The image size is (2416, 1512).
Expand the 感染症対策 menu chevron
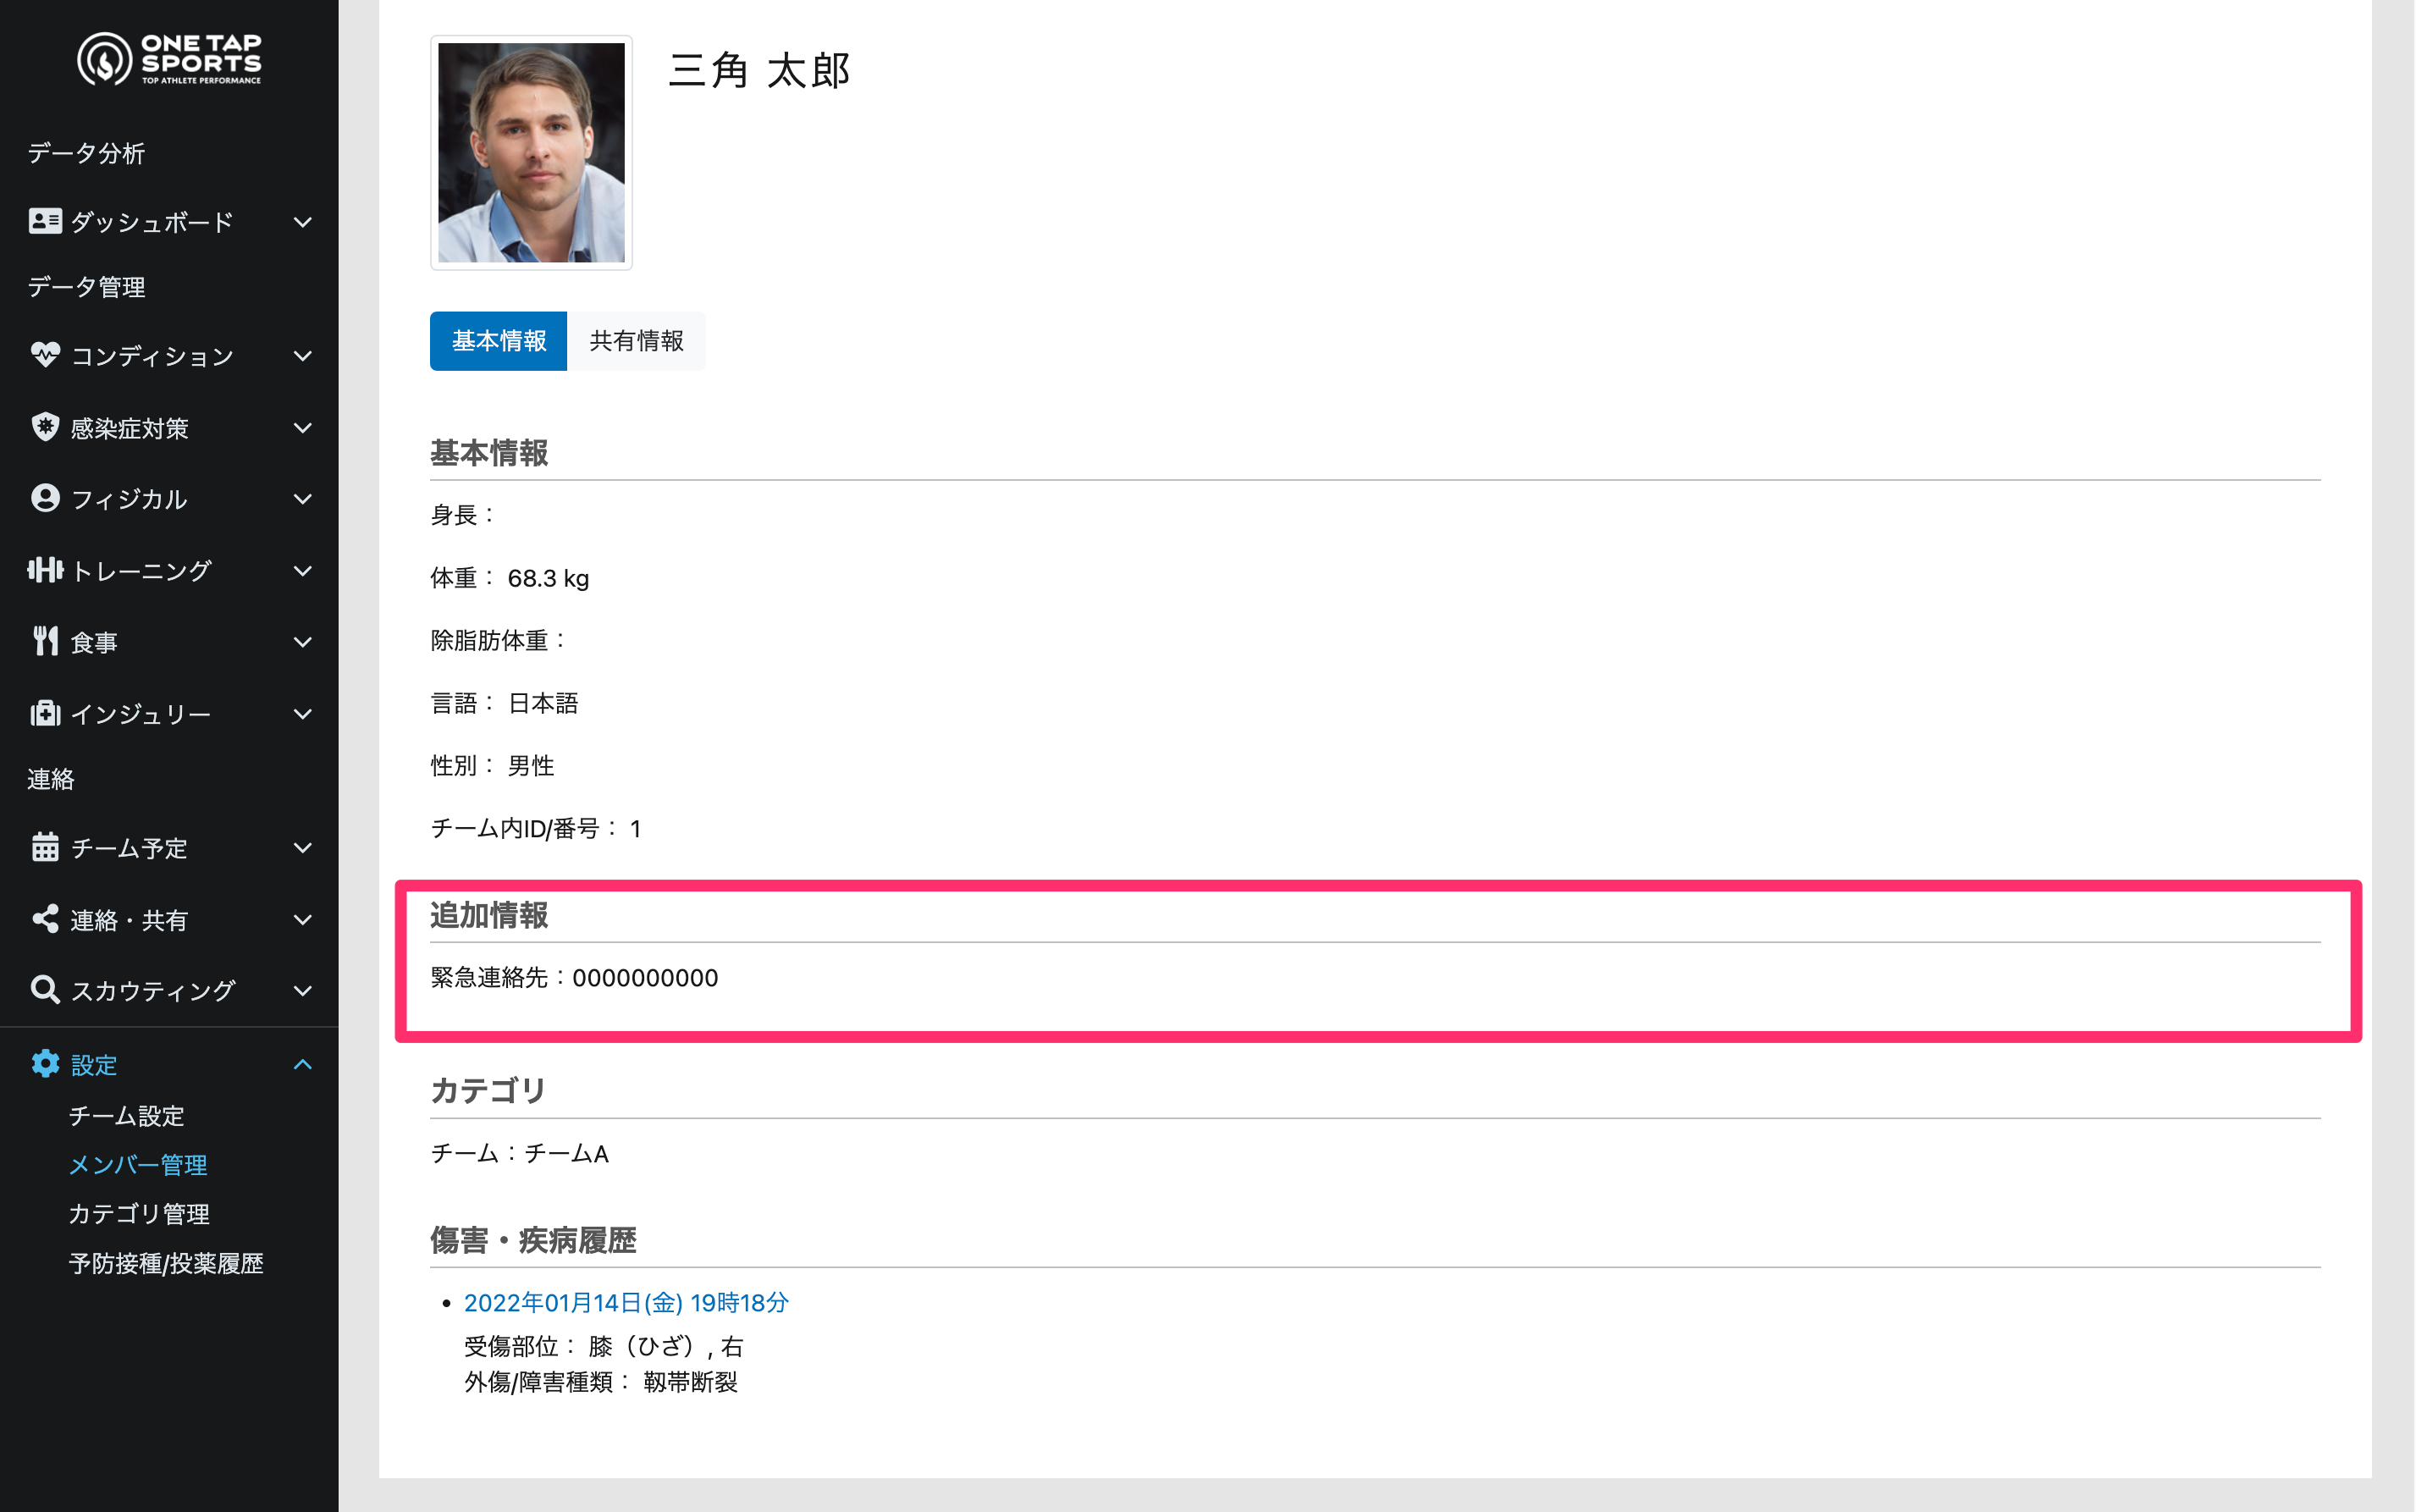point(302,428)
